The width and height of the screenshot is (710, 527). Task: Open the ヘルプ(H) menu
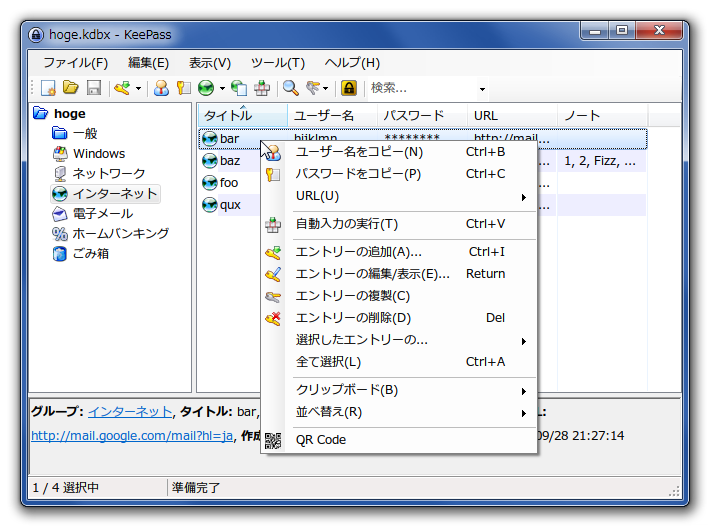coord(352,62)
